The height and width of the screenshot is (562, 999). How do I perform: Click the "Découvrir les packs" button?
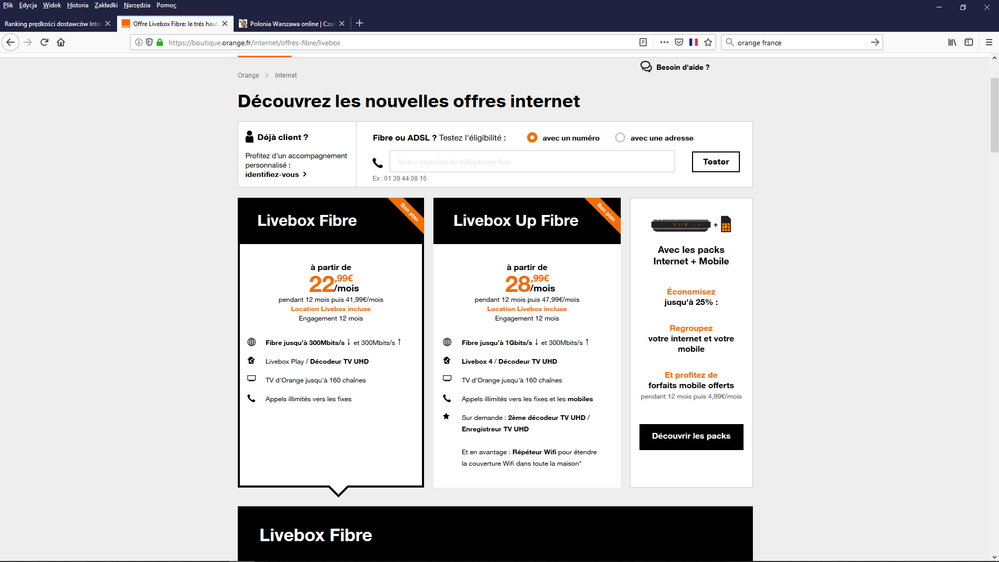coord(691,436)
